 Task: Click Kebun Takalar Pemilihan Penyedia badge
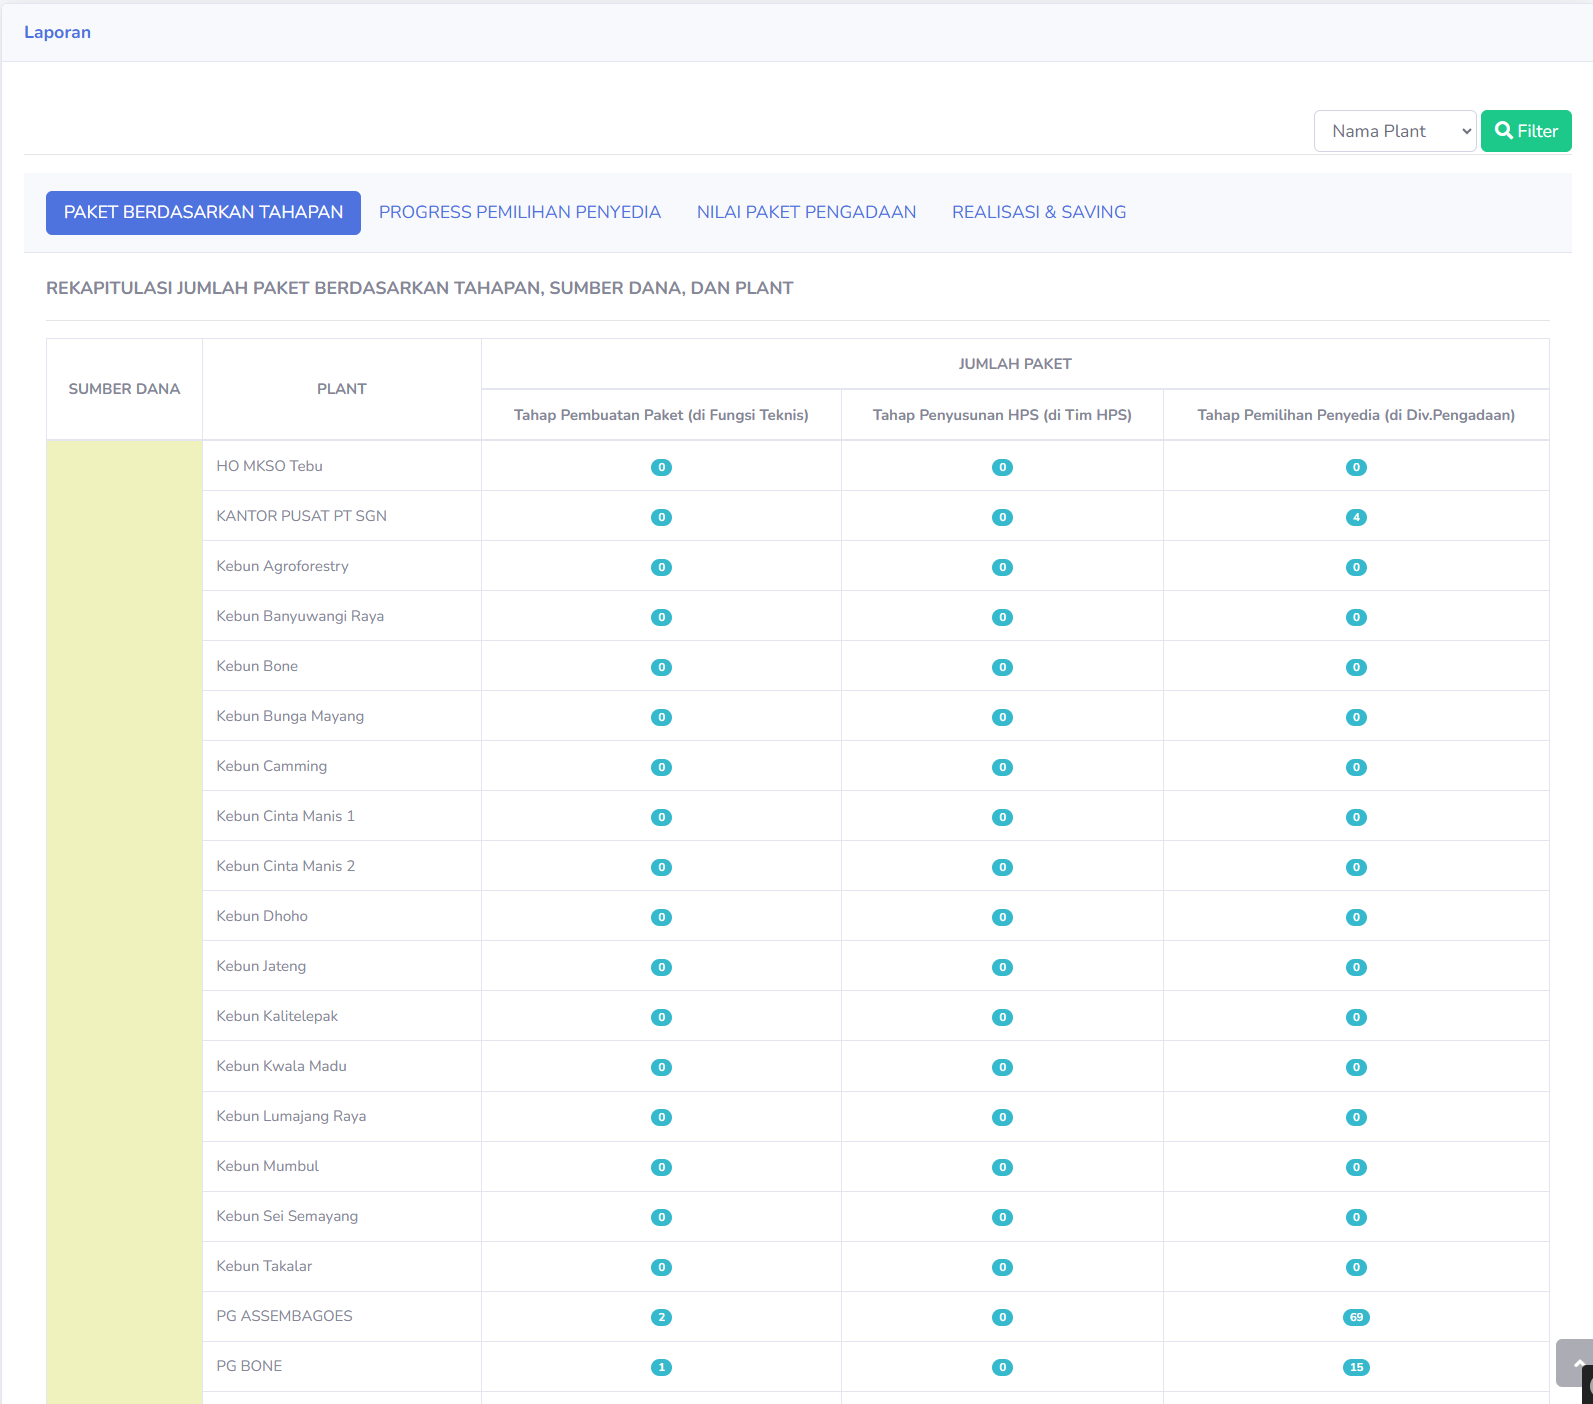click(x=1356, y=1267)
